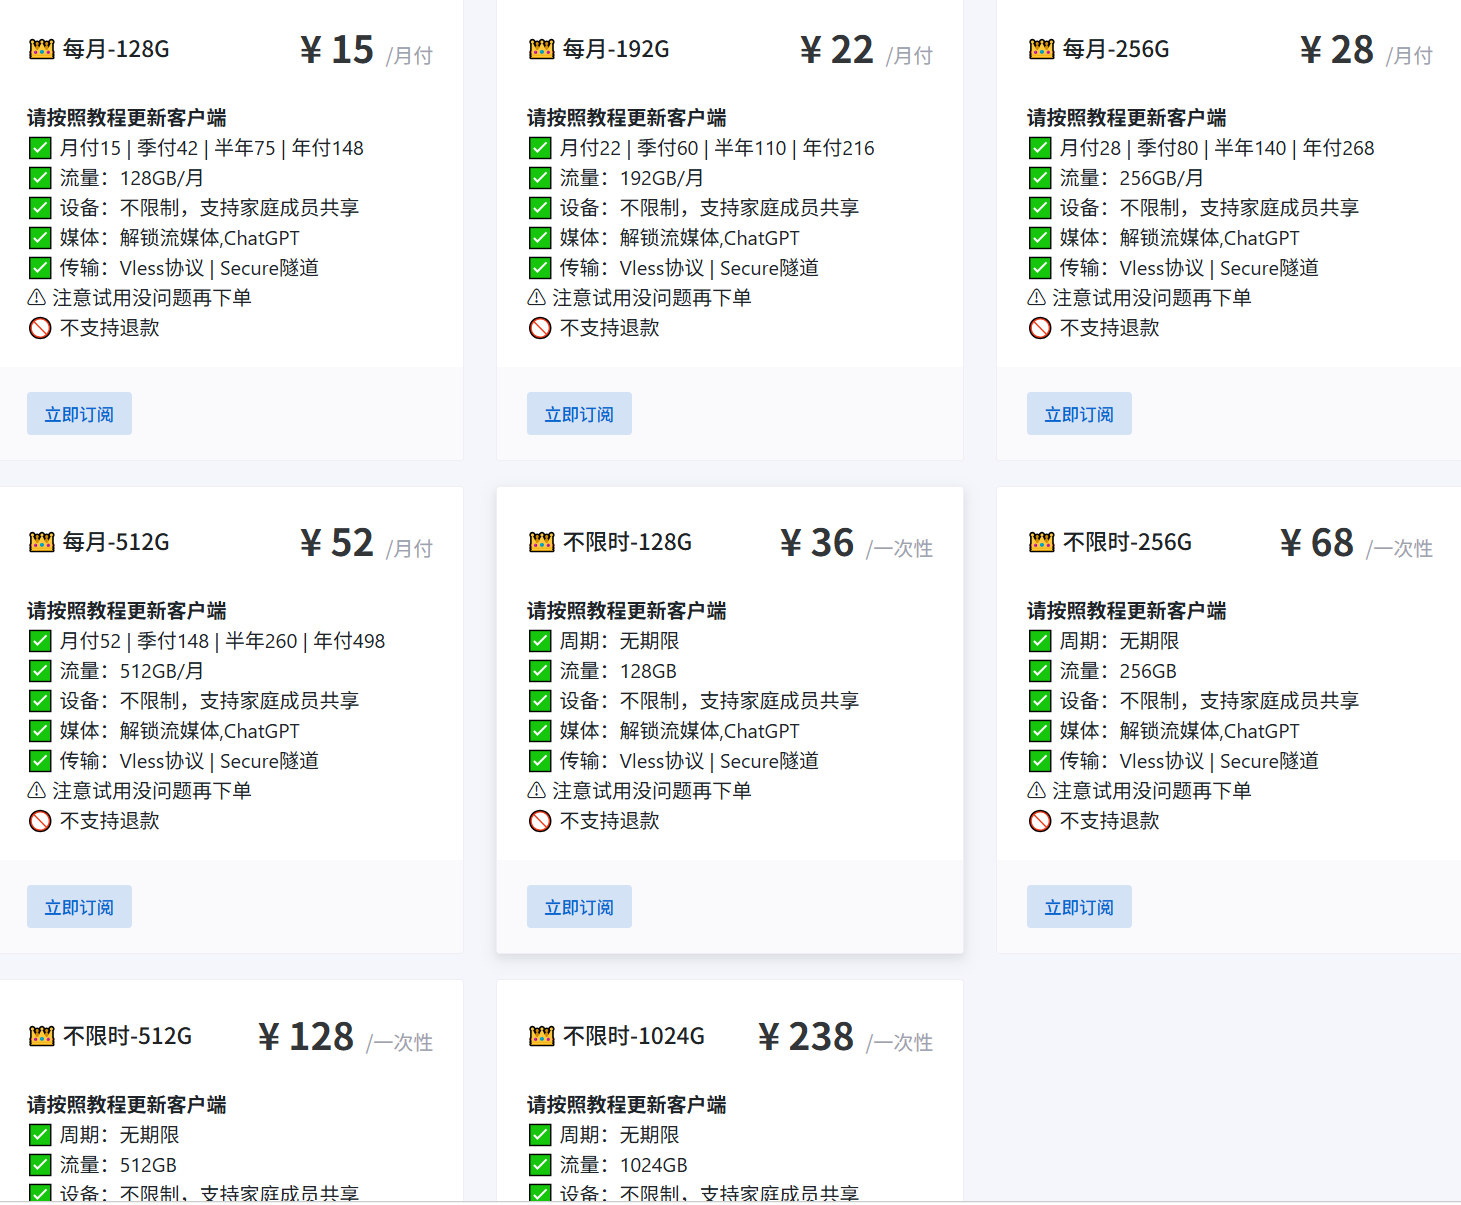Click the warning triangle in the 每月-128G card
The width and height of the screenshot is (1461, 1205).
tap(37, 297)
